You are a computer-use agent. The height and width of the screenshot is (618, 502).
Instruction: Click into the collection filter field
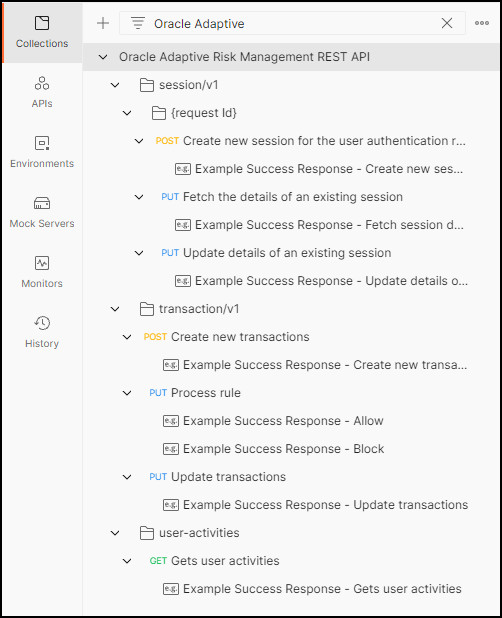click(292, 23)
